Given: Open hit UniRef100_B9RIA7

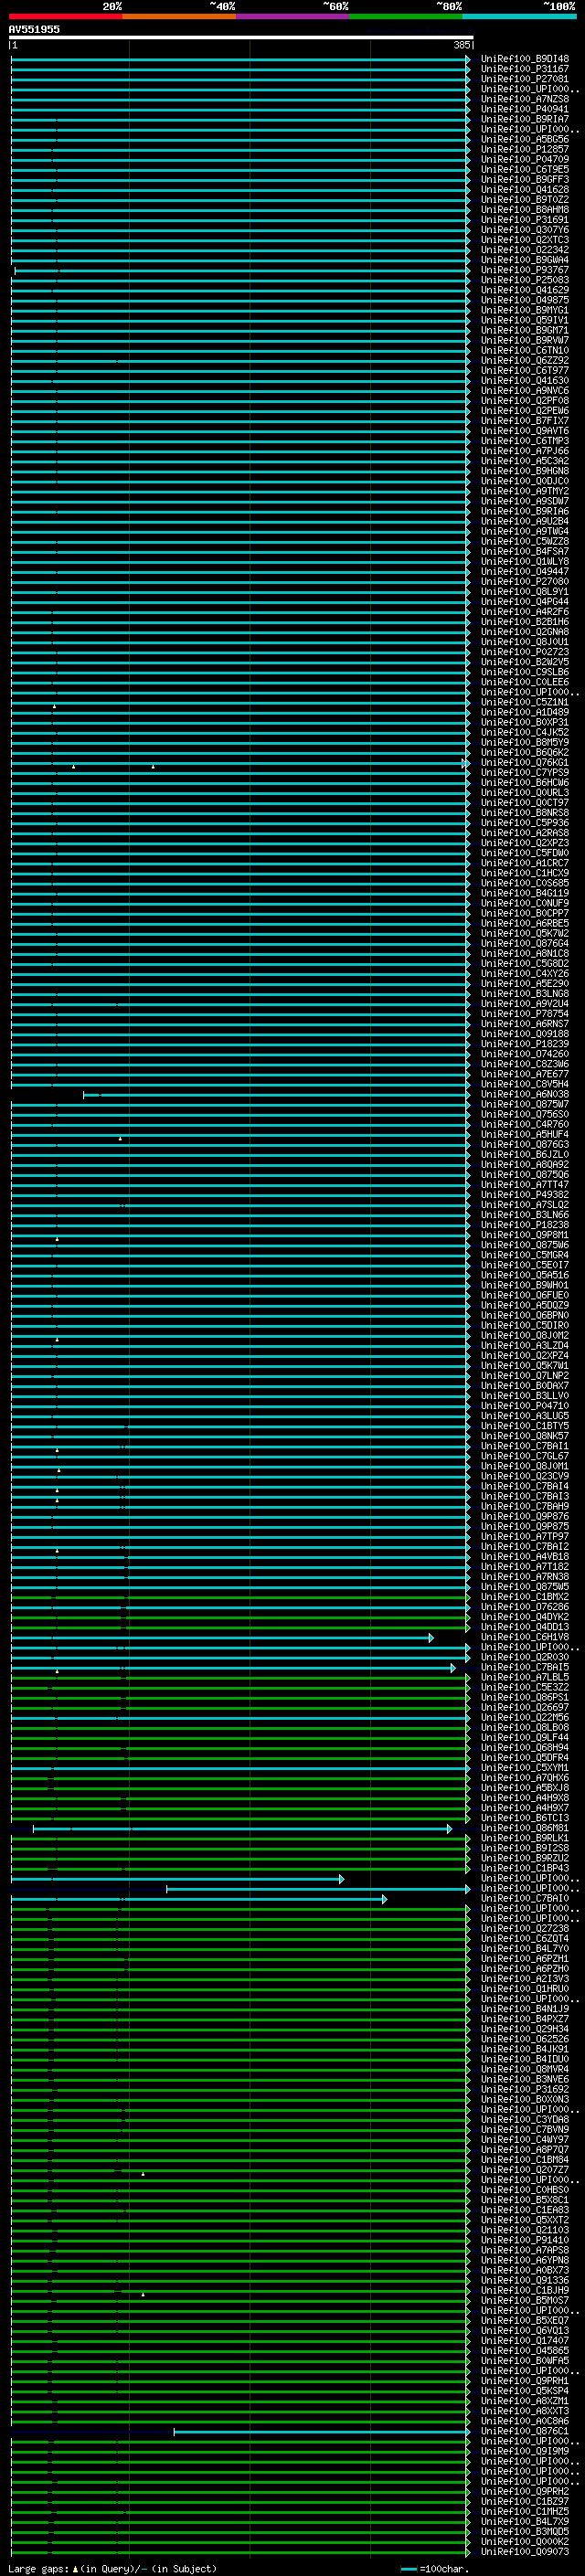Looking at the screenshot, I should [525, 119].
